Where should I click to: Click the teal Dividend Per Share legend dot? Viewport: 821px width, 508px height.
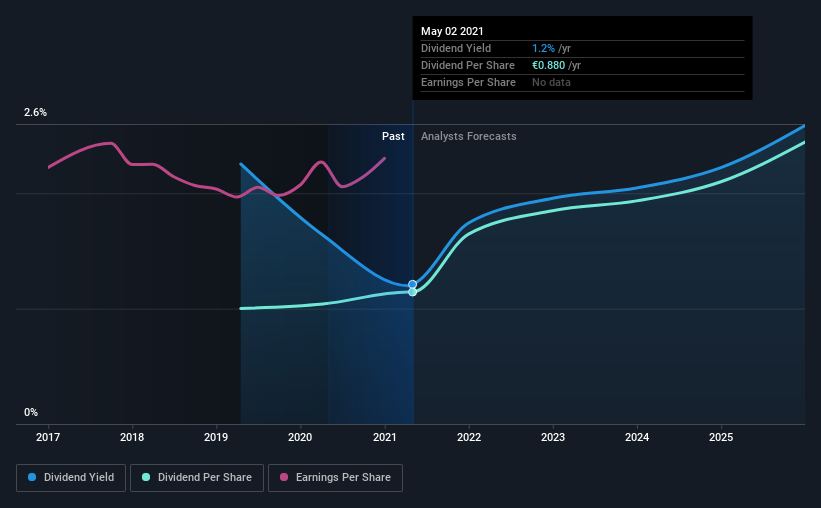pyautogui.click(x=146, y=477)
